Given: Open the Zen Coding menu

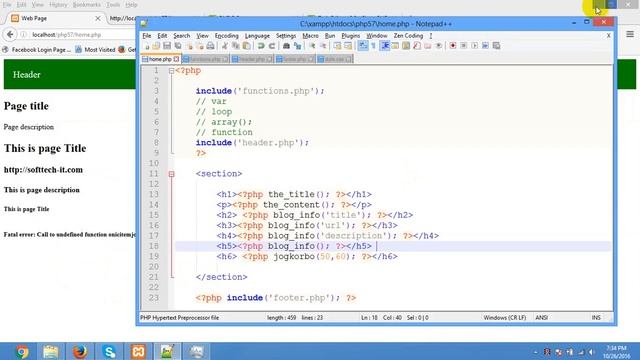Looking at the screenshot, I should pyautogui.click(x=408, y=36).
